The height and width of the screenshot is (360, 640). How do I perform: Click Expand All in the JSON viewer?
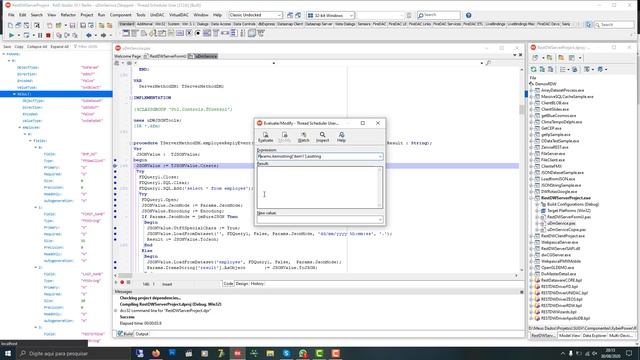[60, 47]
